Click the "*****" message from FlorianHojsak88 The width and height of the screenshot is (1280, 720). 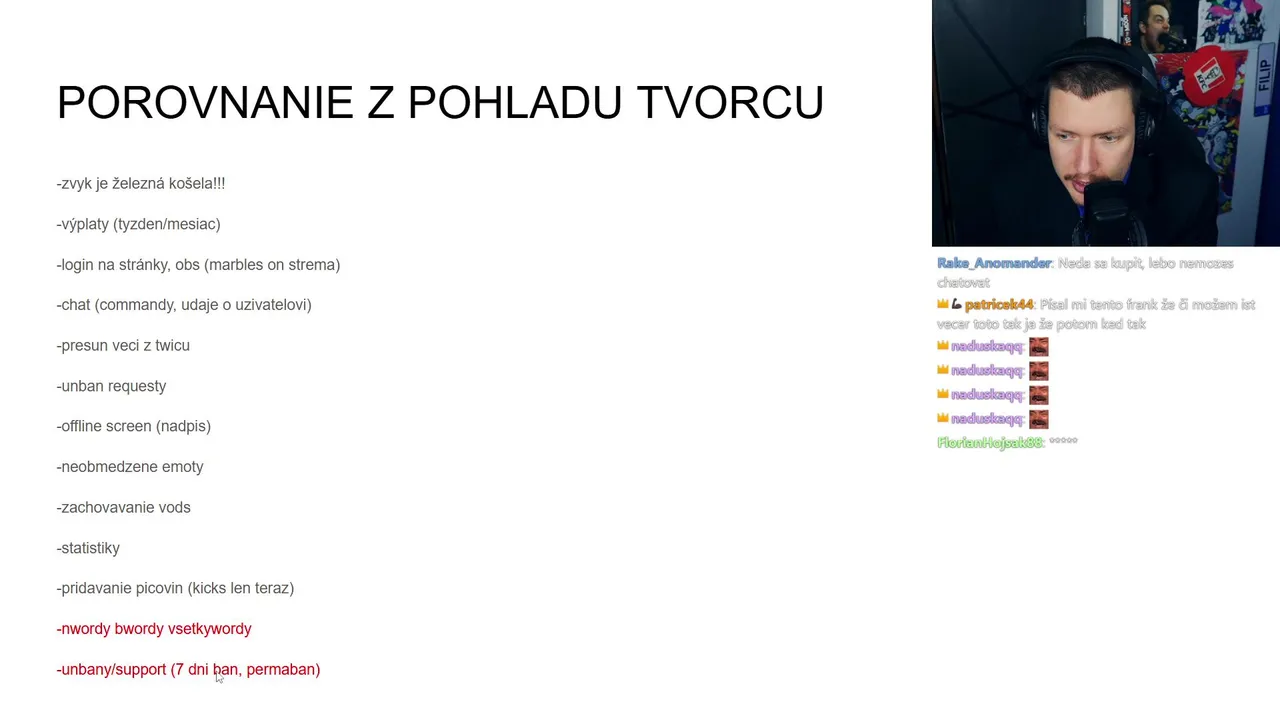[1063, 441]
